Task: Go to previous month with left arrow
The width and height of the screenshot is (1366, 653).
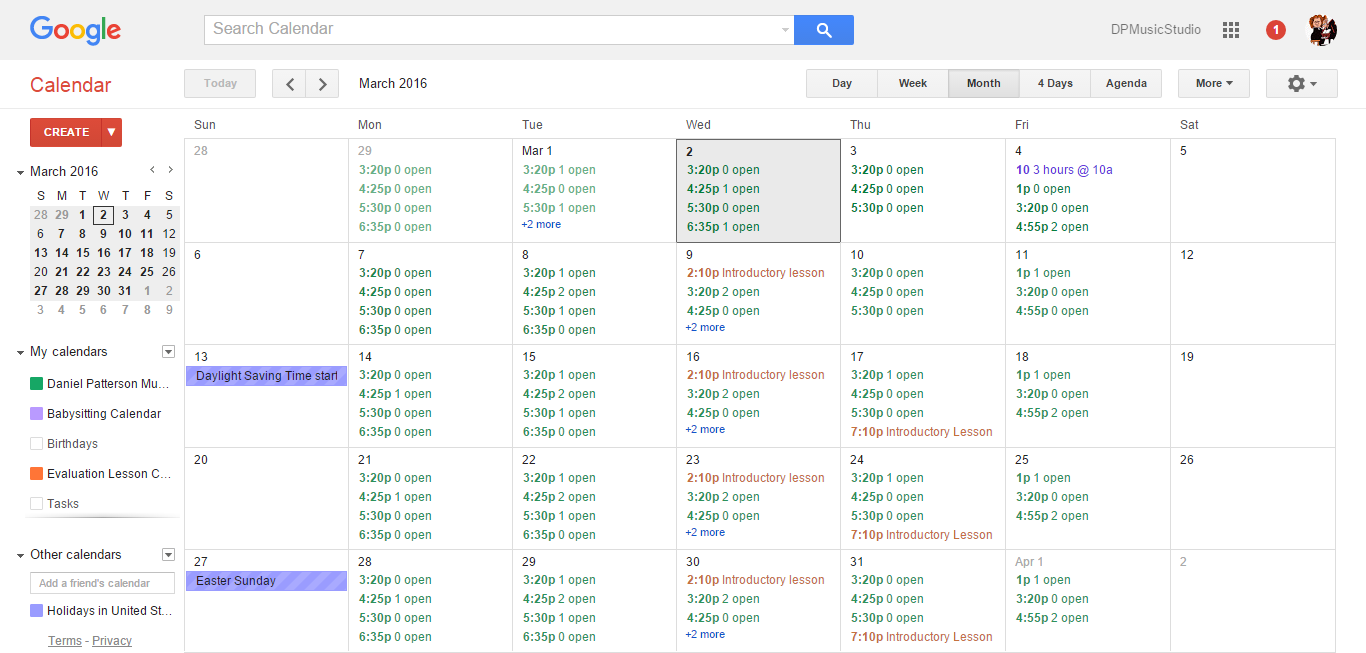Action: [289, 84]
